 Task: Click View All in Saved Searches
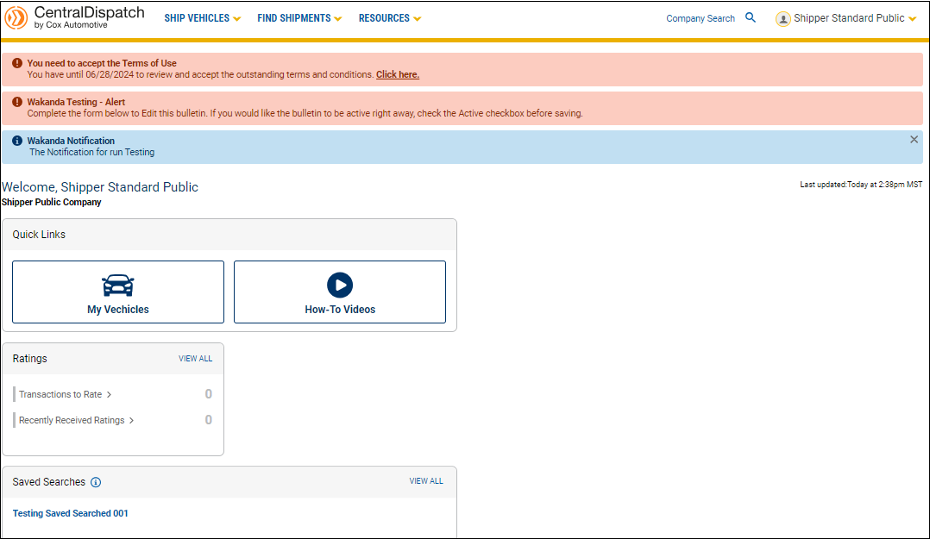point(426,481)
